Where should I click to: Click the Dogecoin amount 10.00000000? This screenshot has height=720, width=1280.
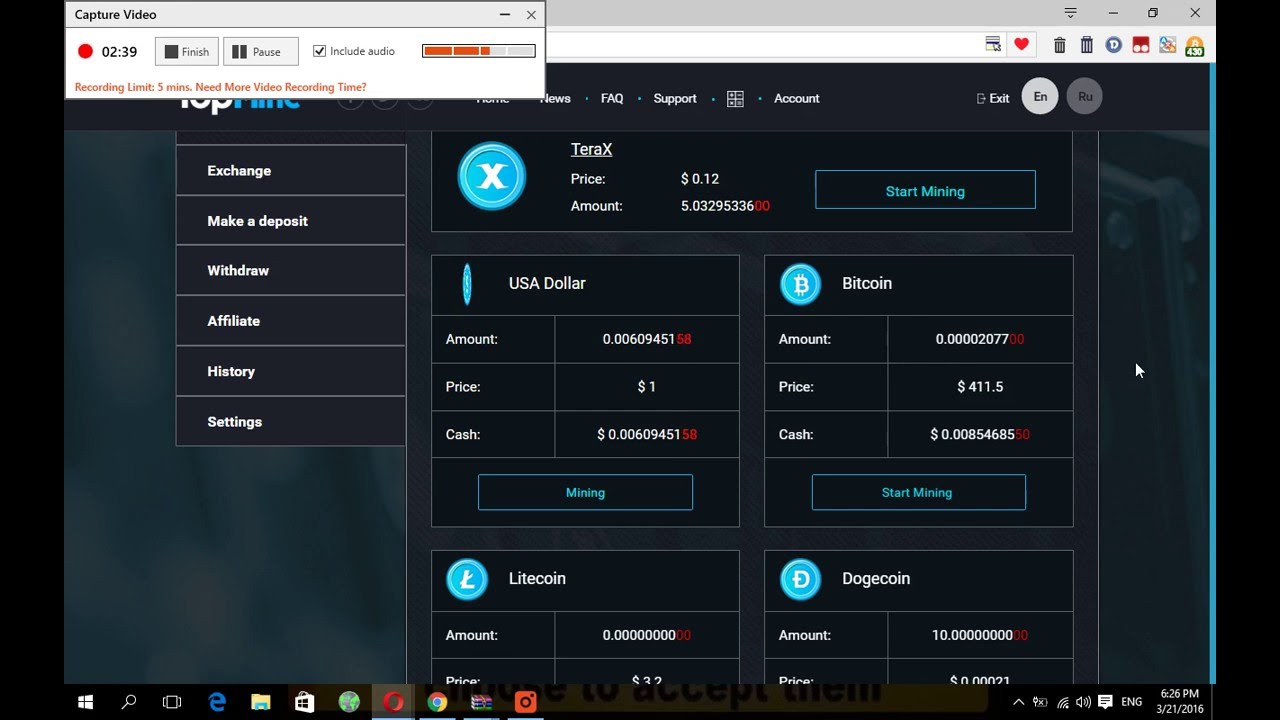(979, 635)
